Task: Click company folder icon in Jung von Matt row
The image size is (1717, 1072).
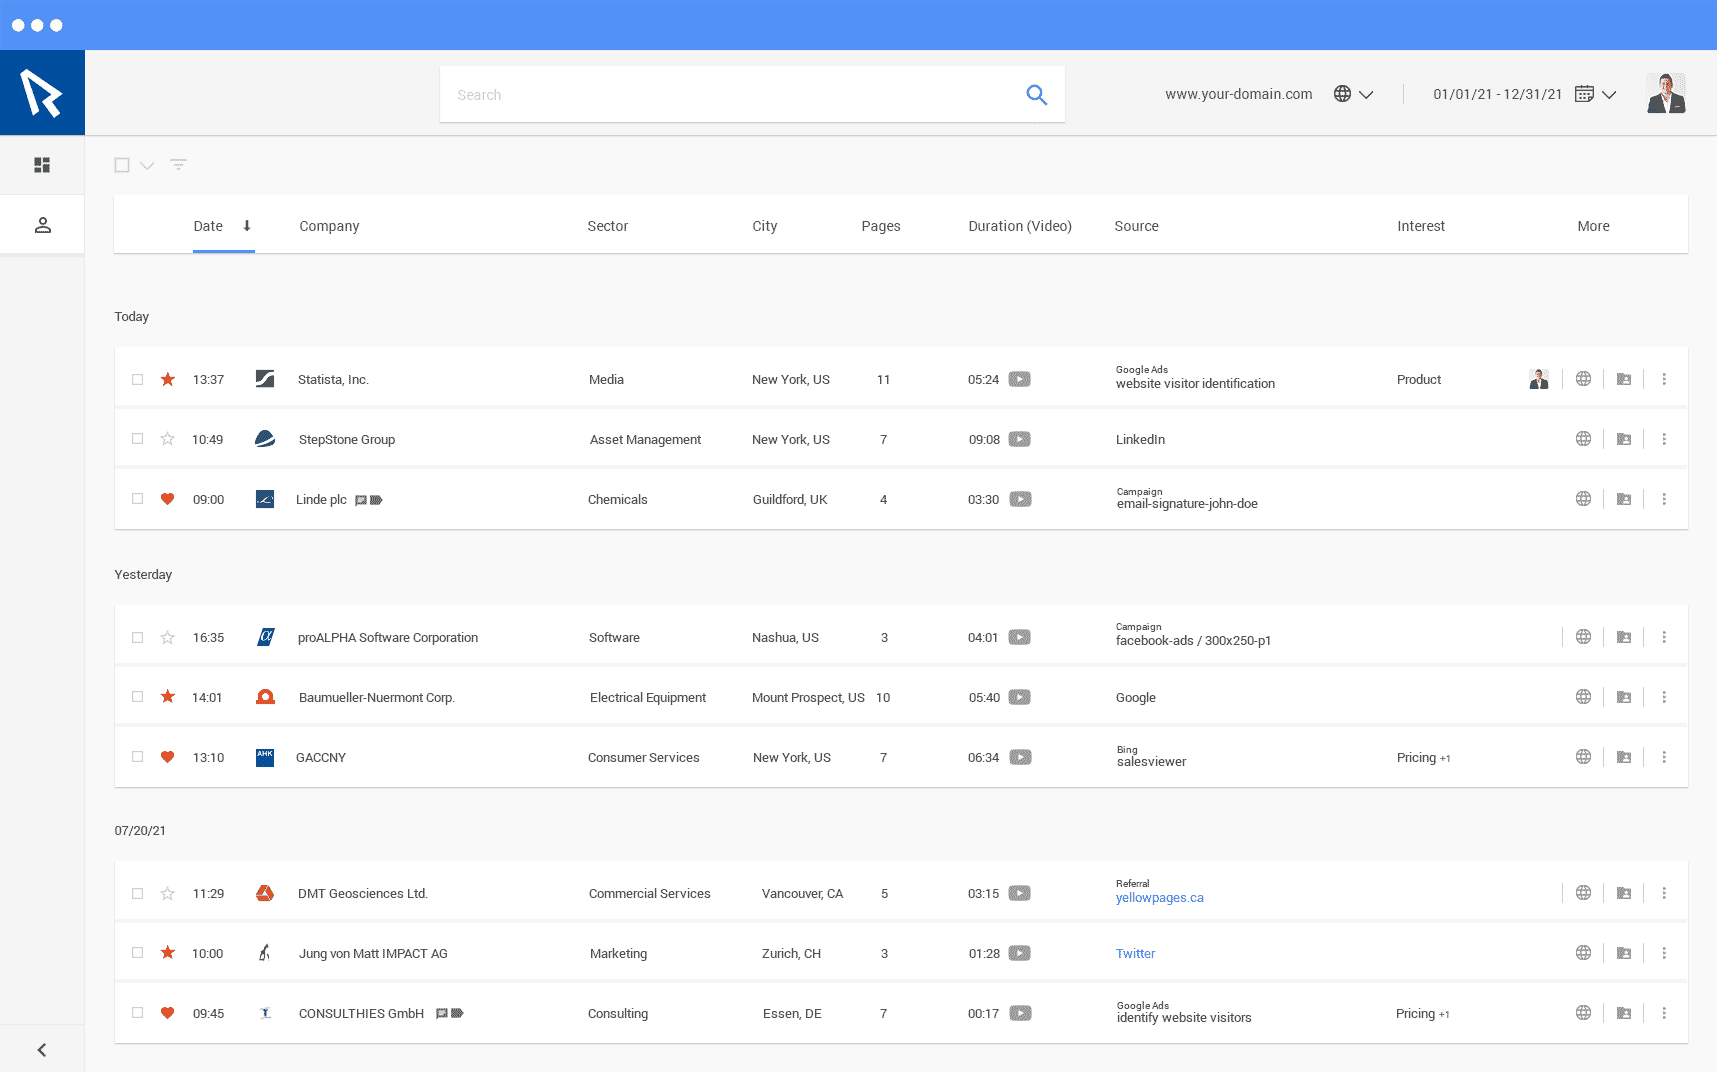Action: pyautogui.click(x=1624, y=953)
